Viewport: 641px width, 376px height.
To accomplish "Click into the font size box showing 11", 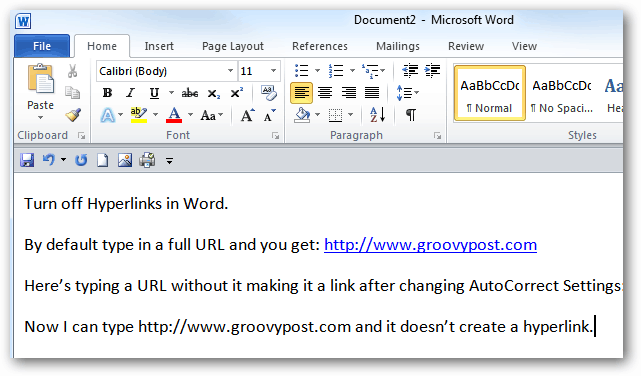I will point(253,71).
